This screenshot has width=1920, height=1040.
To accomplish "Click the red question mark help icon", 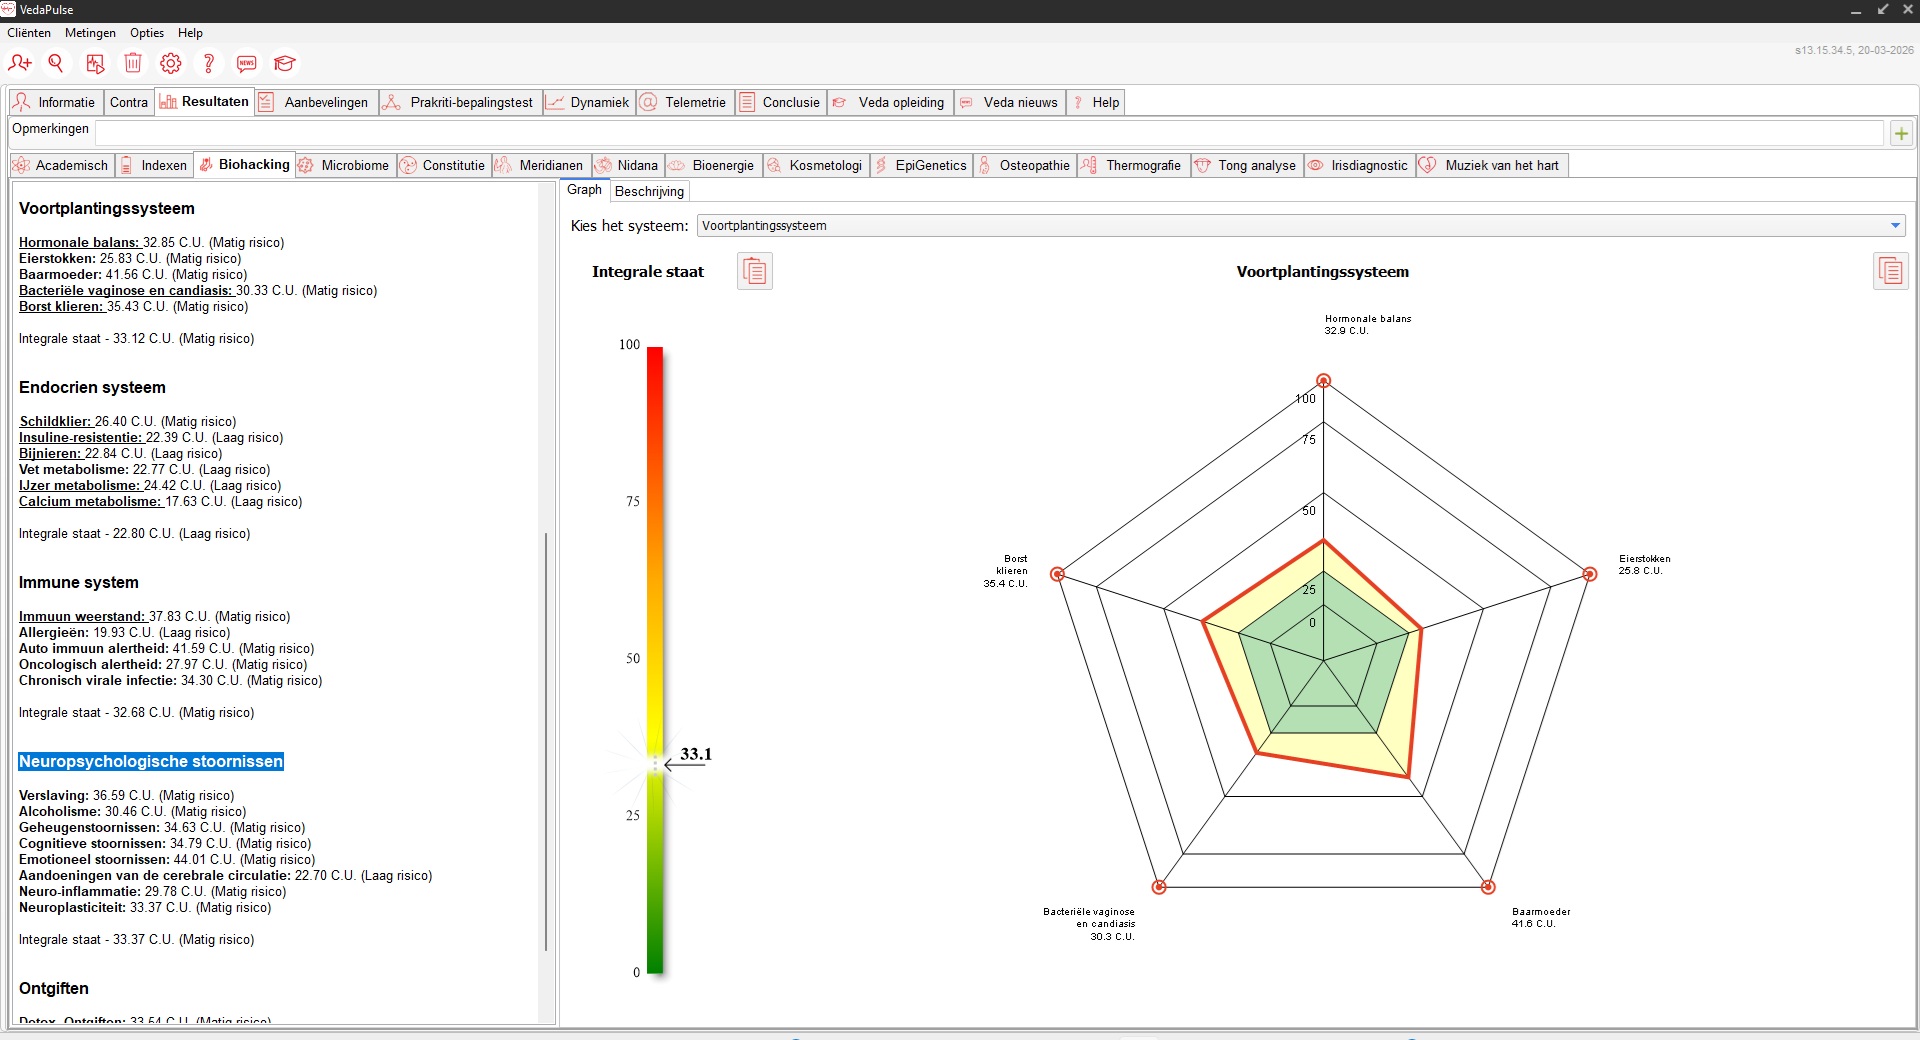I will (x=209, y=63).
